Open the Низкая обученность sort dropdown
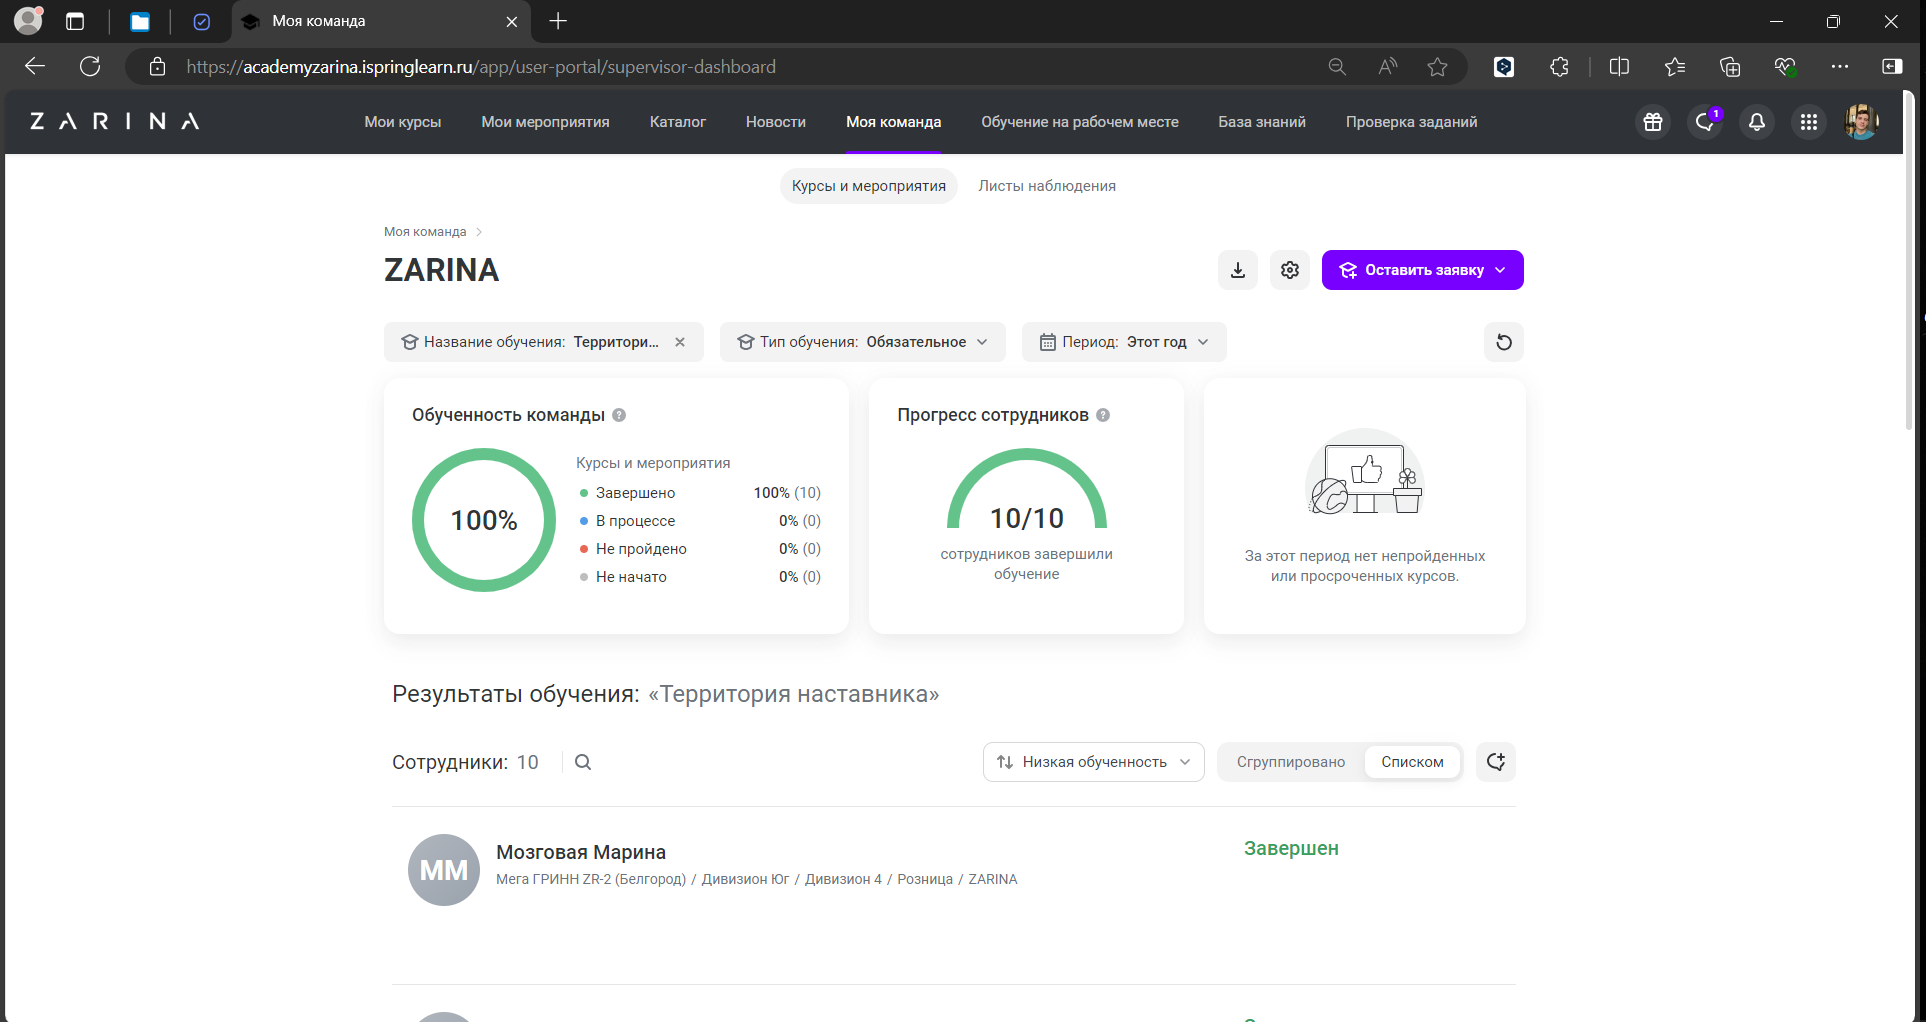1926x1022 pixels. click(x=1093, y=761)
